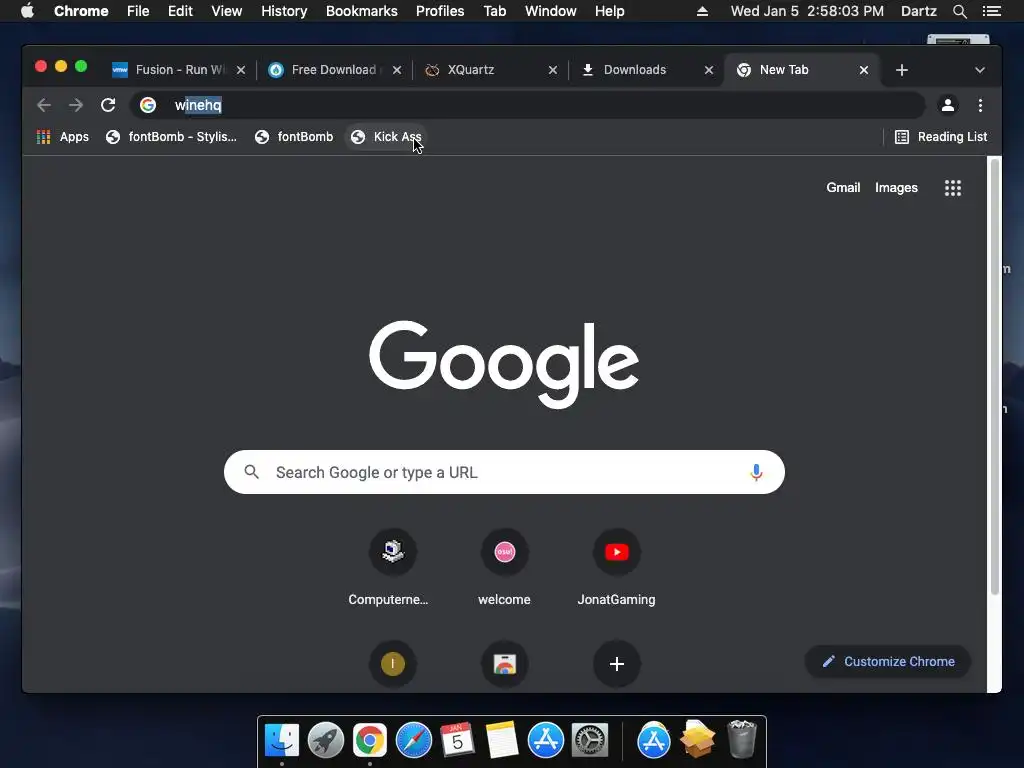Open the JonatGaming YouTube shortcut
The width and height of the screenshot is (1024, 768).
point(616,569)
